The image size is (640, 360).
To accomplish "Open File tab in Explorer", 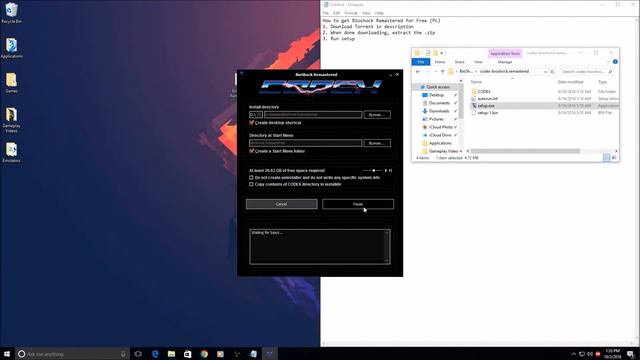I will 421,62.
